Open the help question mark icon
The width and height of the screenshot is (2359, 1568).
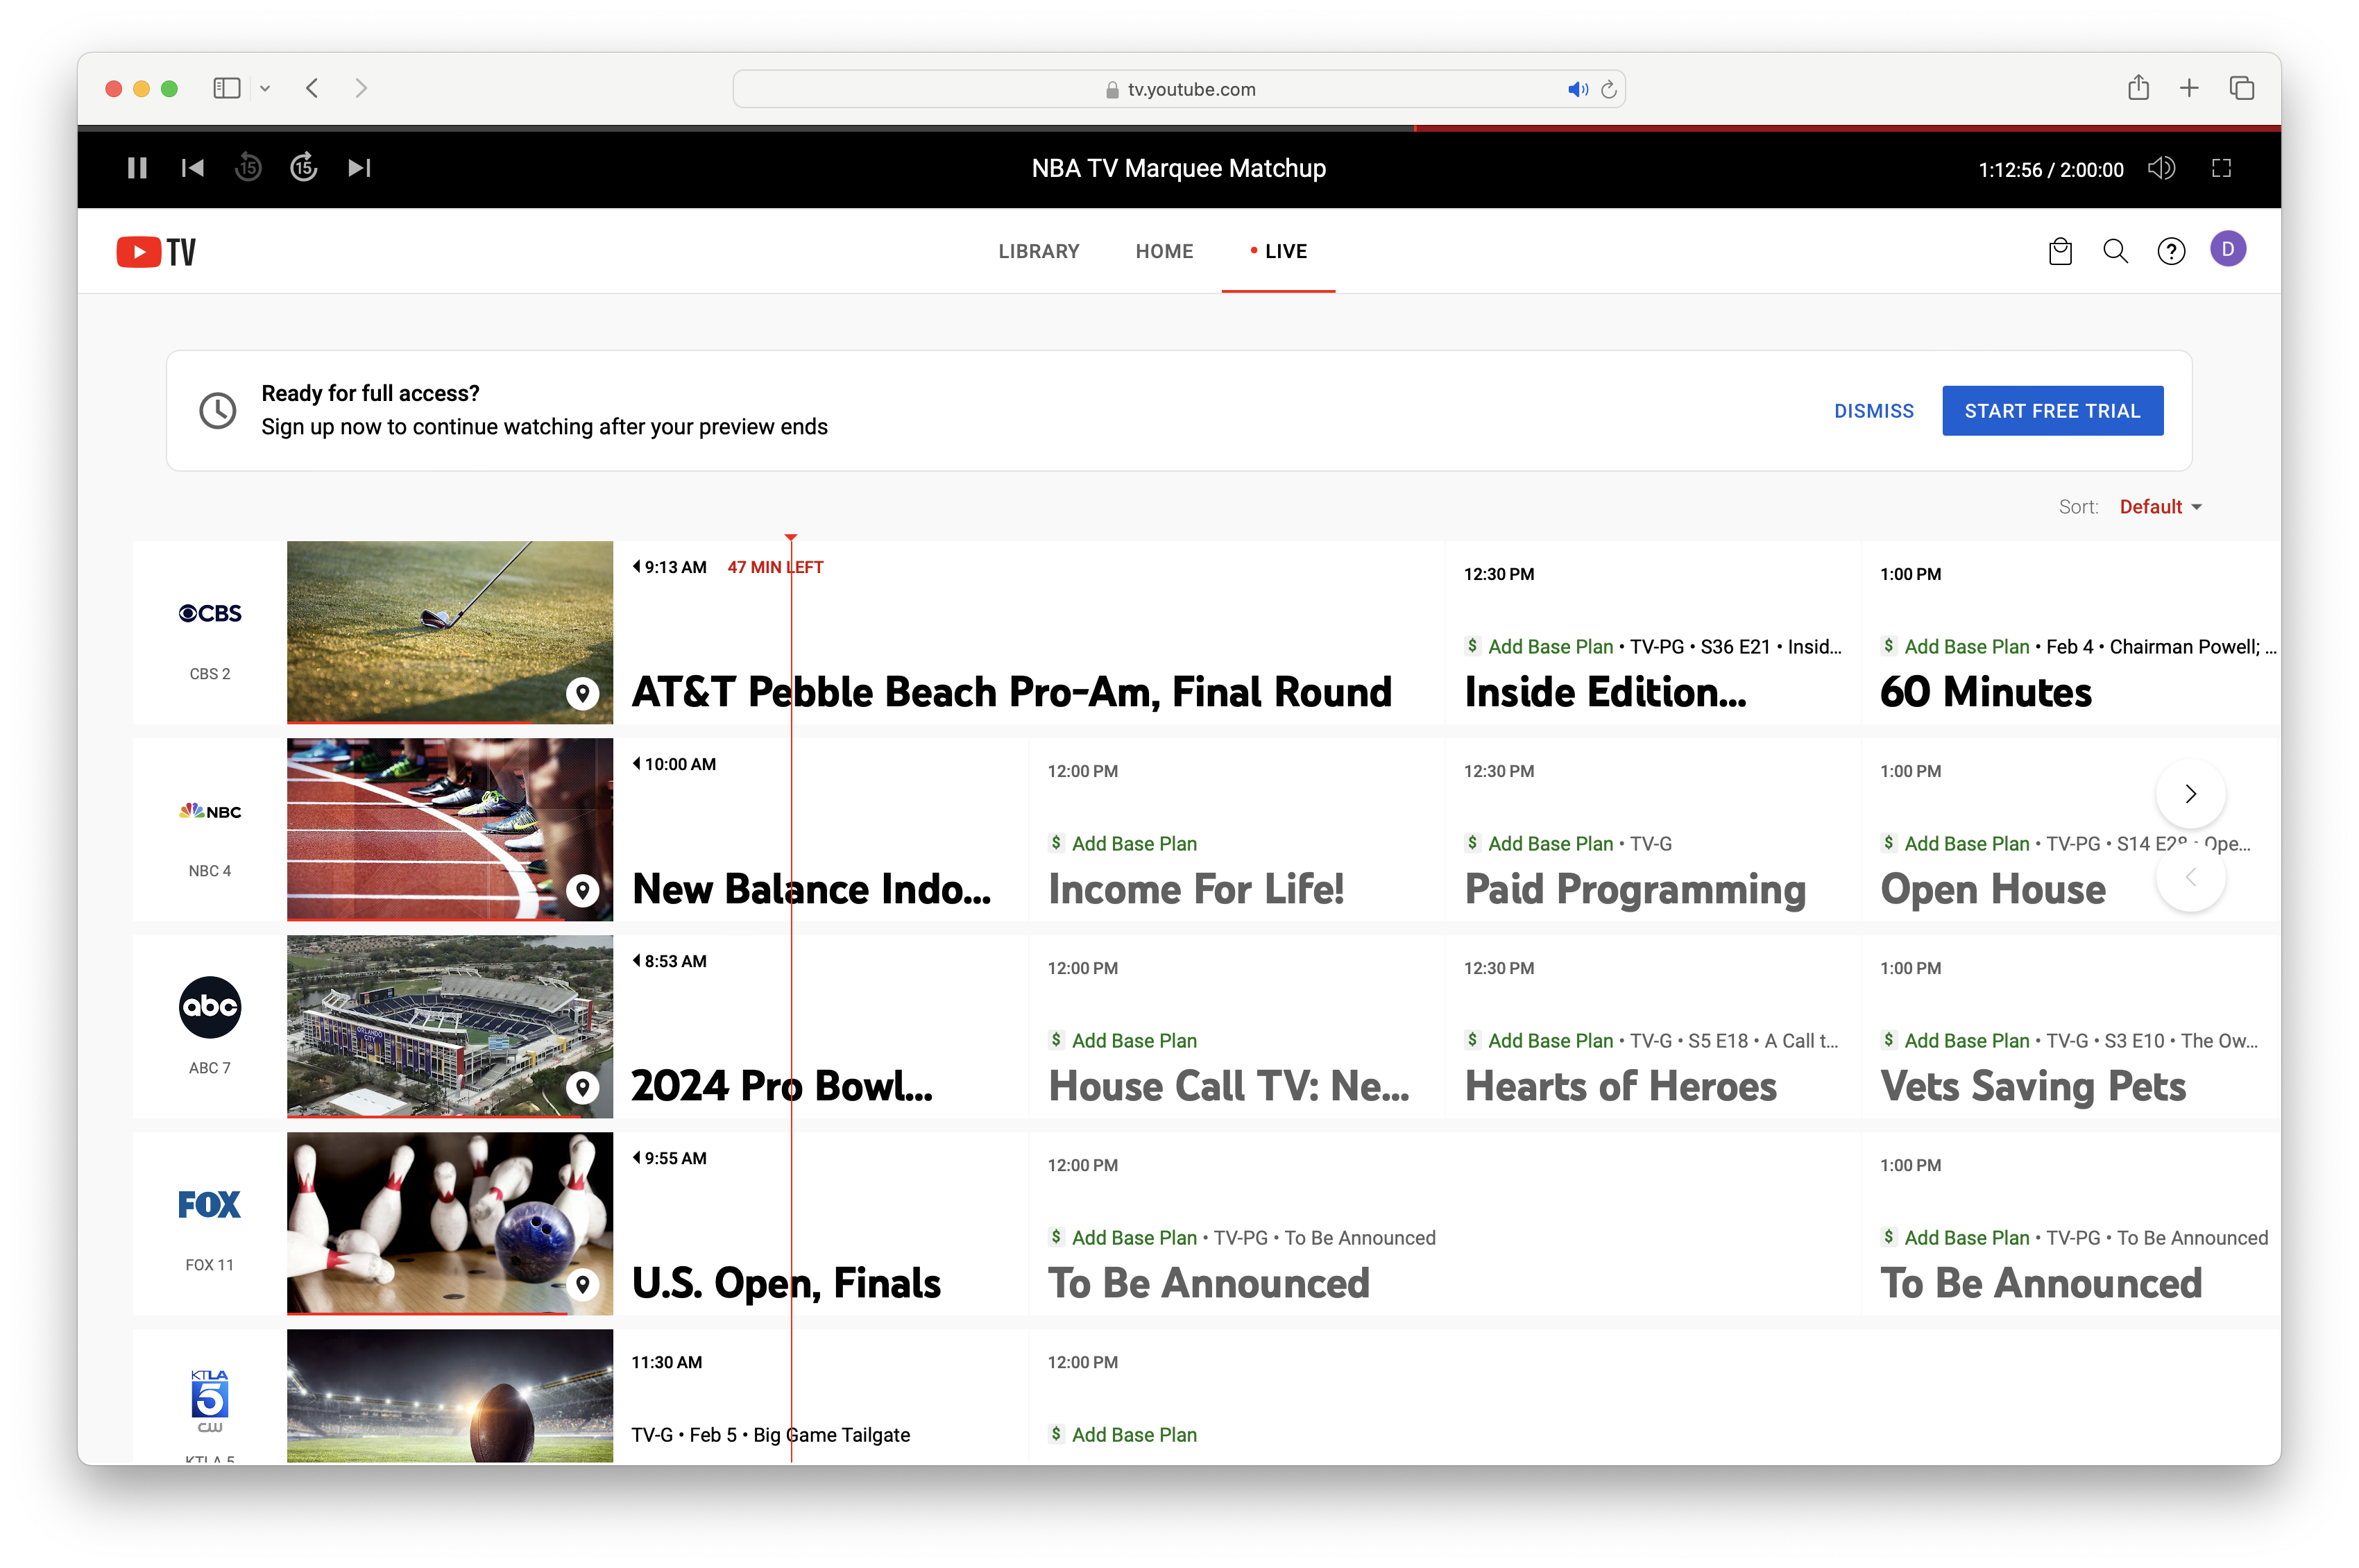2171,251
